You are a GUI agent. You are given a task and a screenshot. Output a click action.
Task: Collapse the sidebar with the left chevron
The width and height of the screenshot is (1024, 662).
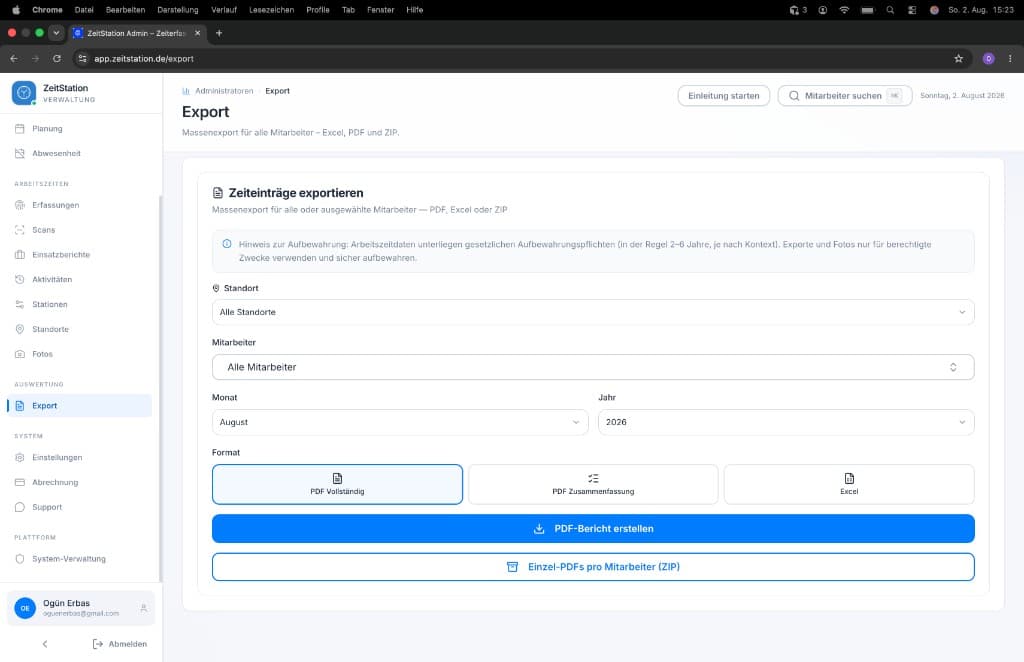(45, 644)
